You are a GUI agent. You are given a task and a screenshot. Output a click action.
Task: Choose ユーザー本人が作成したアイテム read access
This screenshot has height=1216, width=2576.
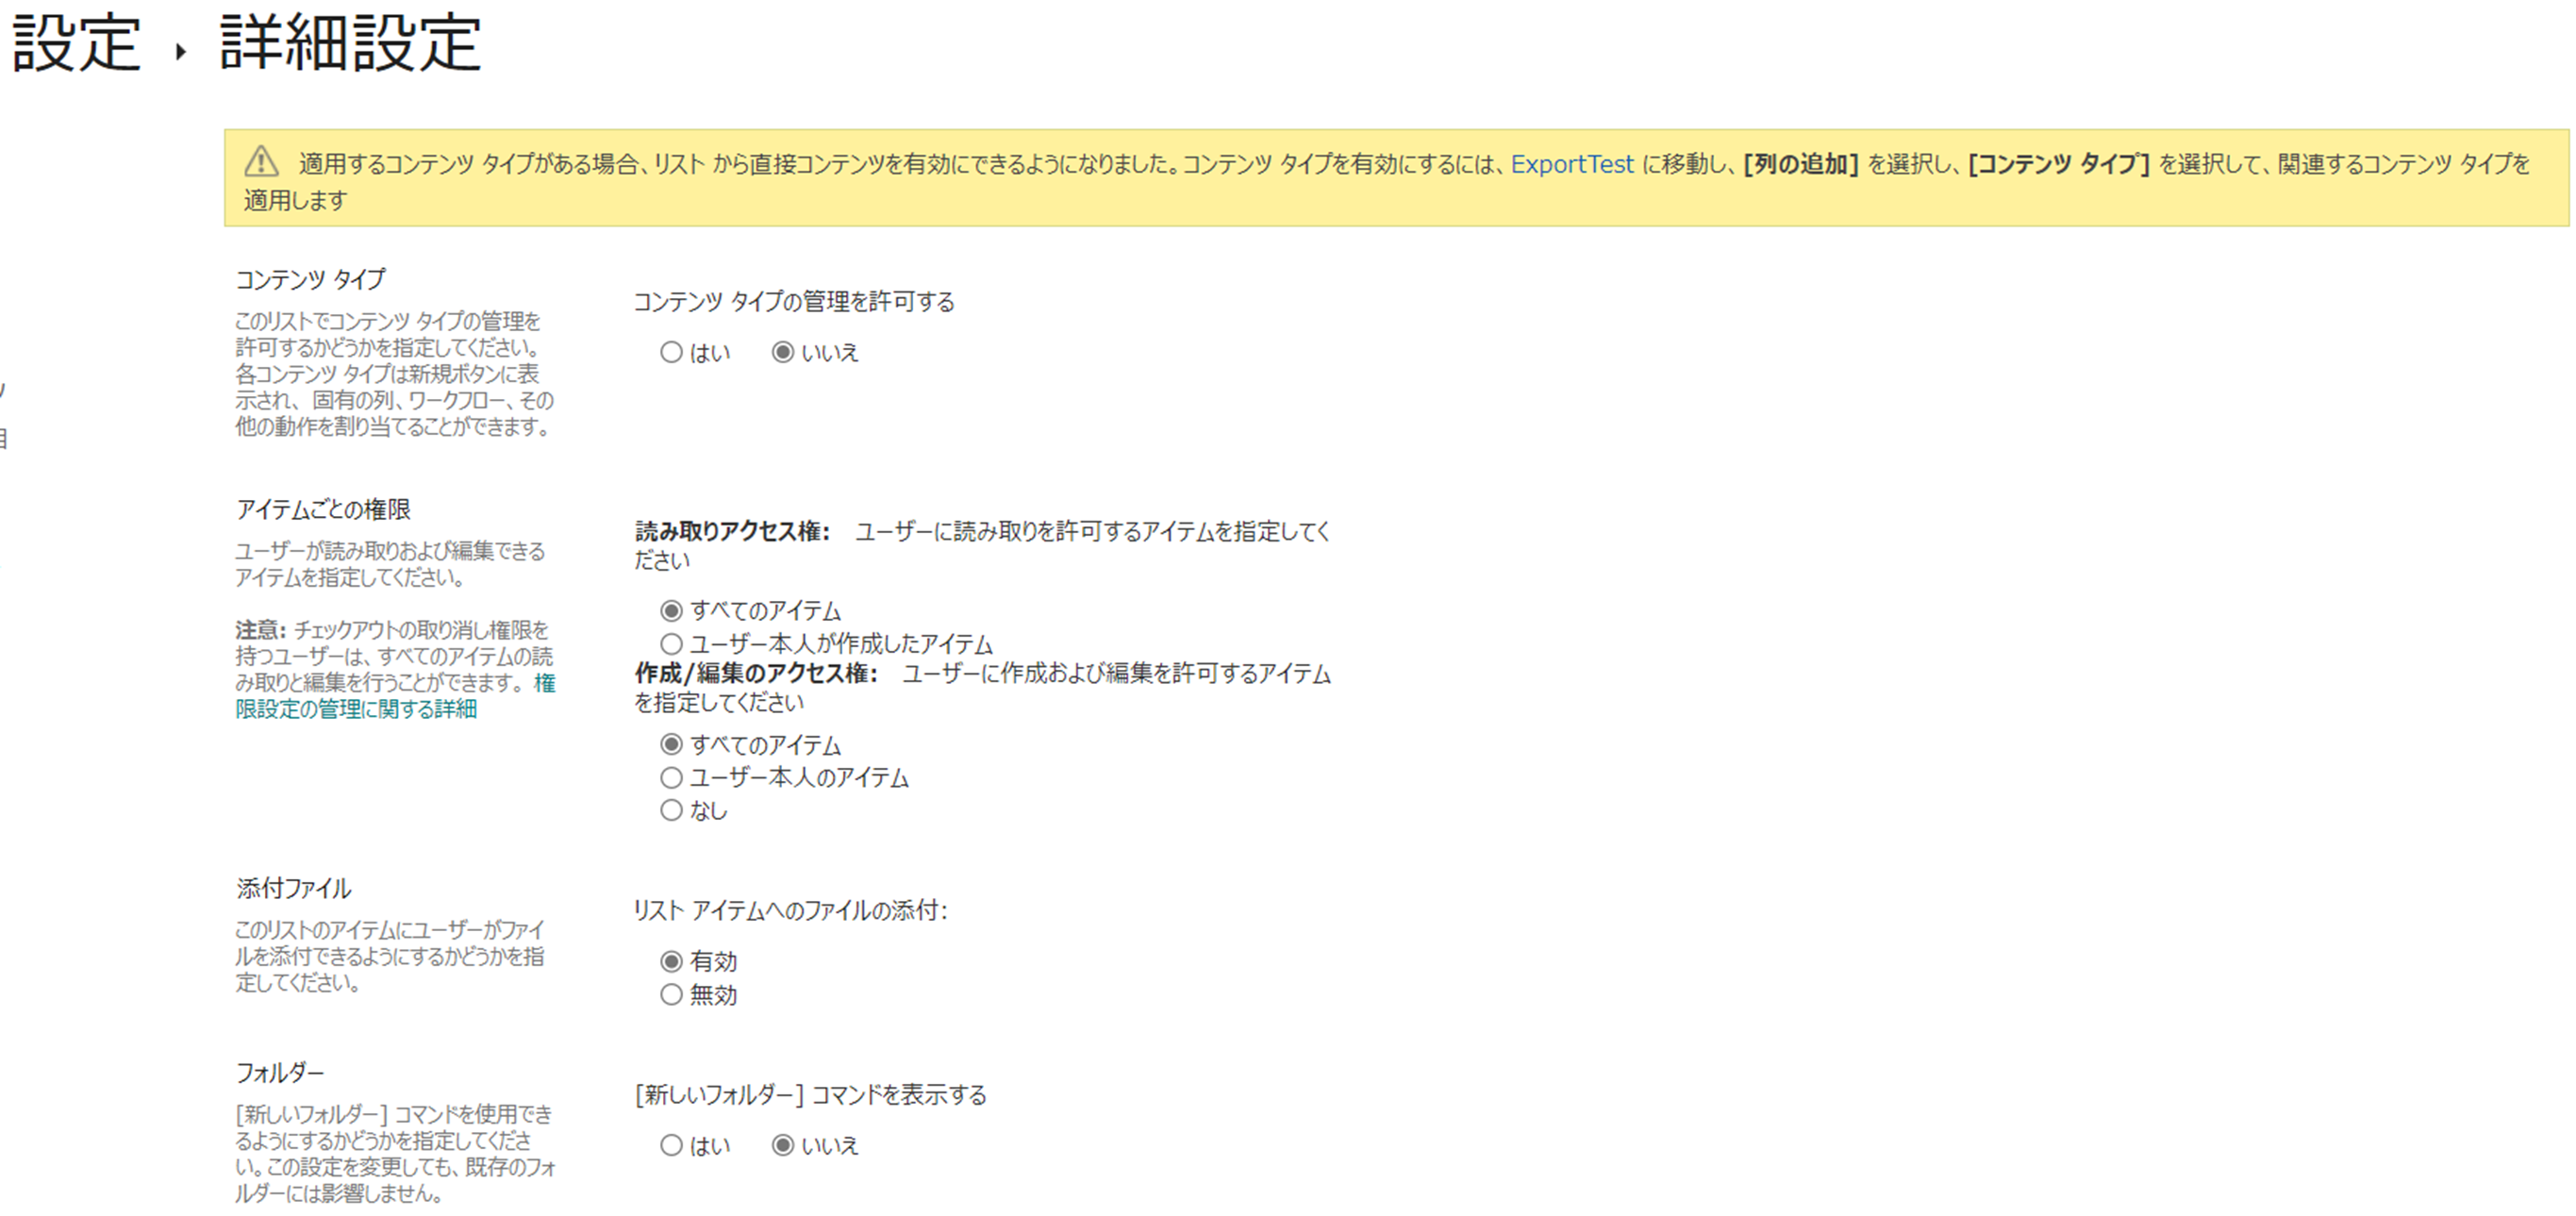671,643
